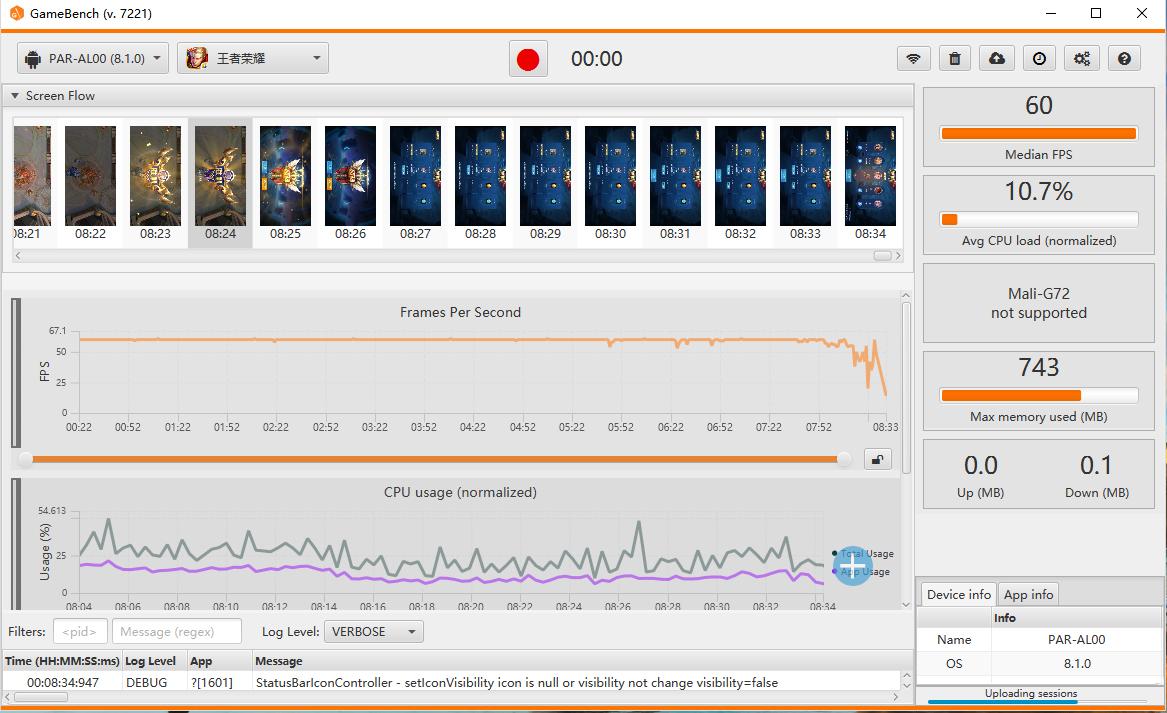Open the clock history icon
The width and height of the screenshot is (1167, 713).
(1040, 59)
